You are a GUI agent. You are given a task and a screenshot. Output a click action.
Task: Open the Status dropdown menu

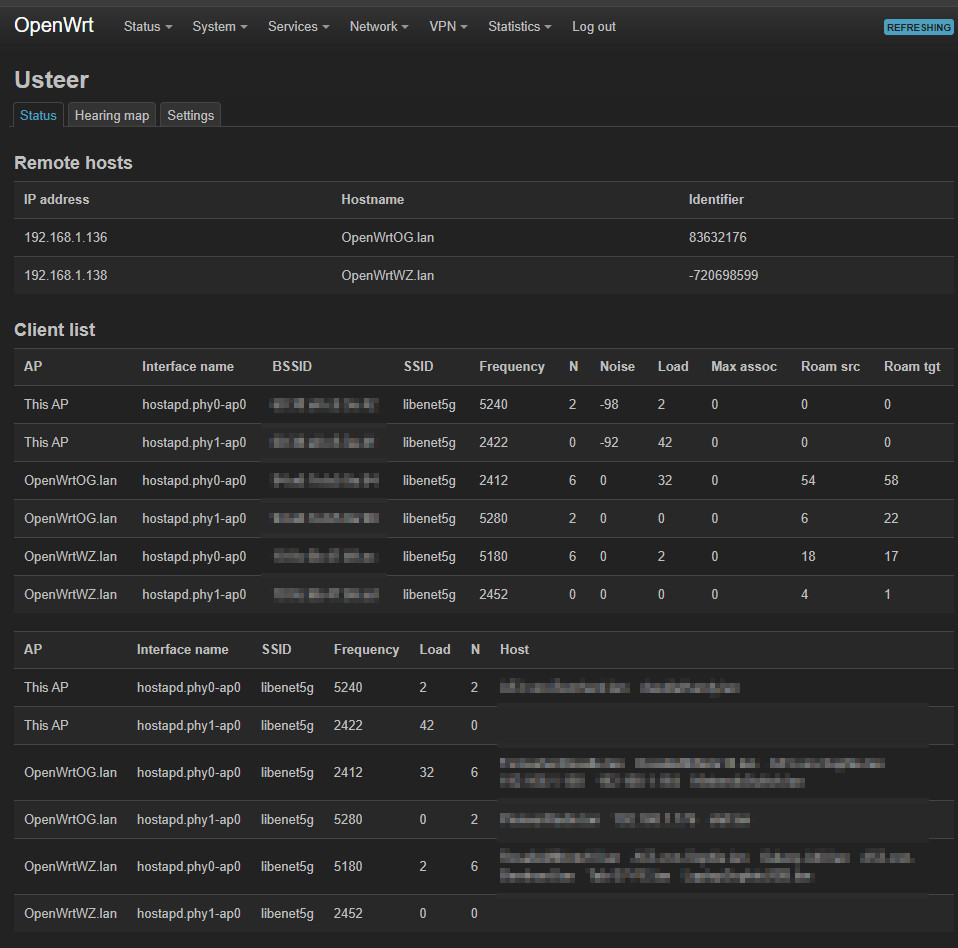pyautogui.click(x=147, y=27)
